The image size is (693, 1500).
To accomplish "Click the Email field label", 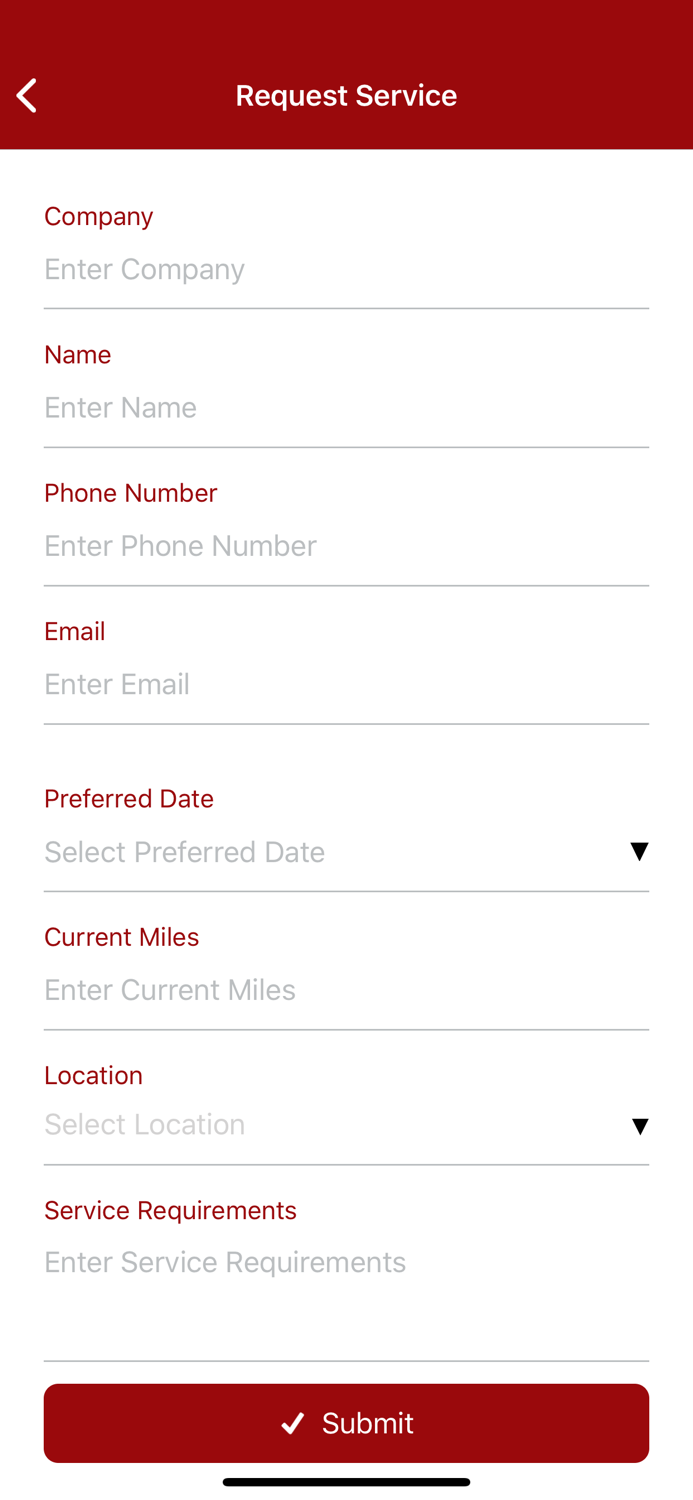I will (x=75, y=632).
